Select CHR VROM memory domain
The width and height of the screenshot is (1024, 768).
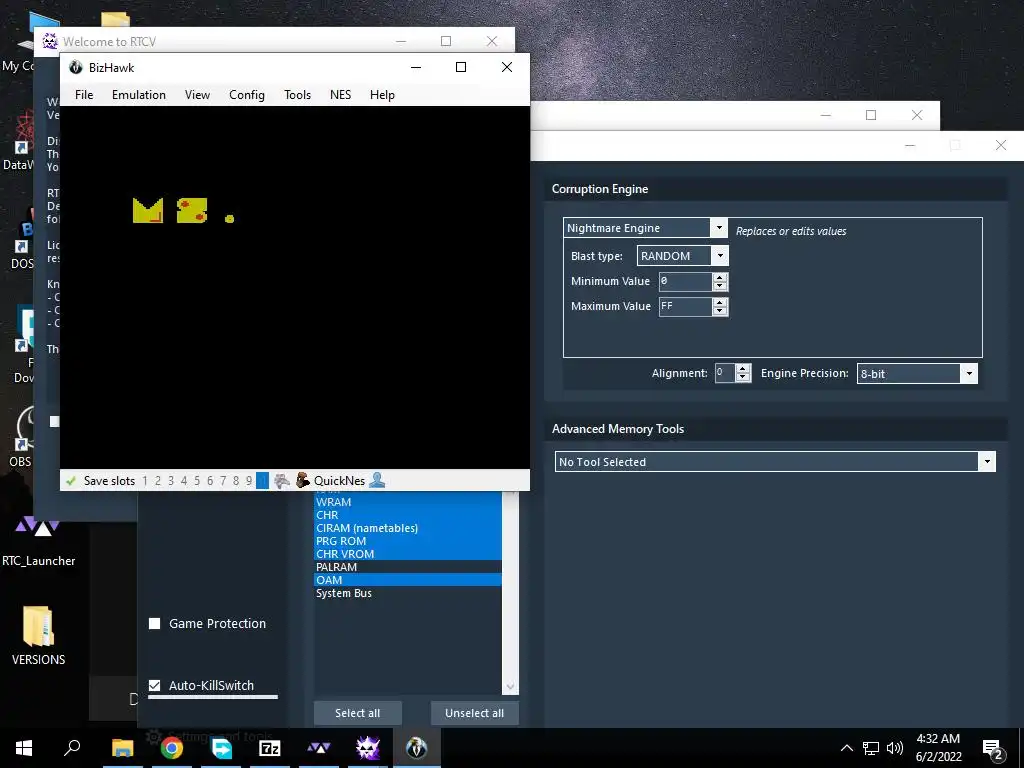click(408, 554)
